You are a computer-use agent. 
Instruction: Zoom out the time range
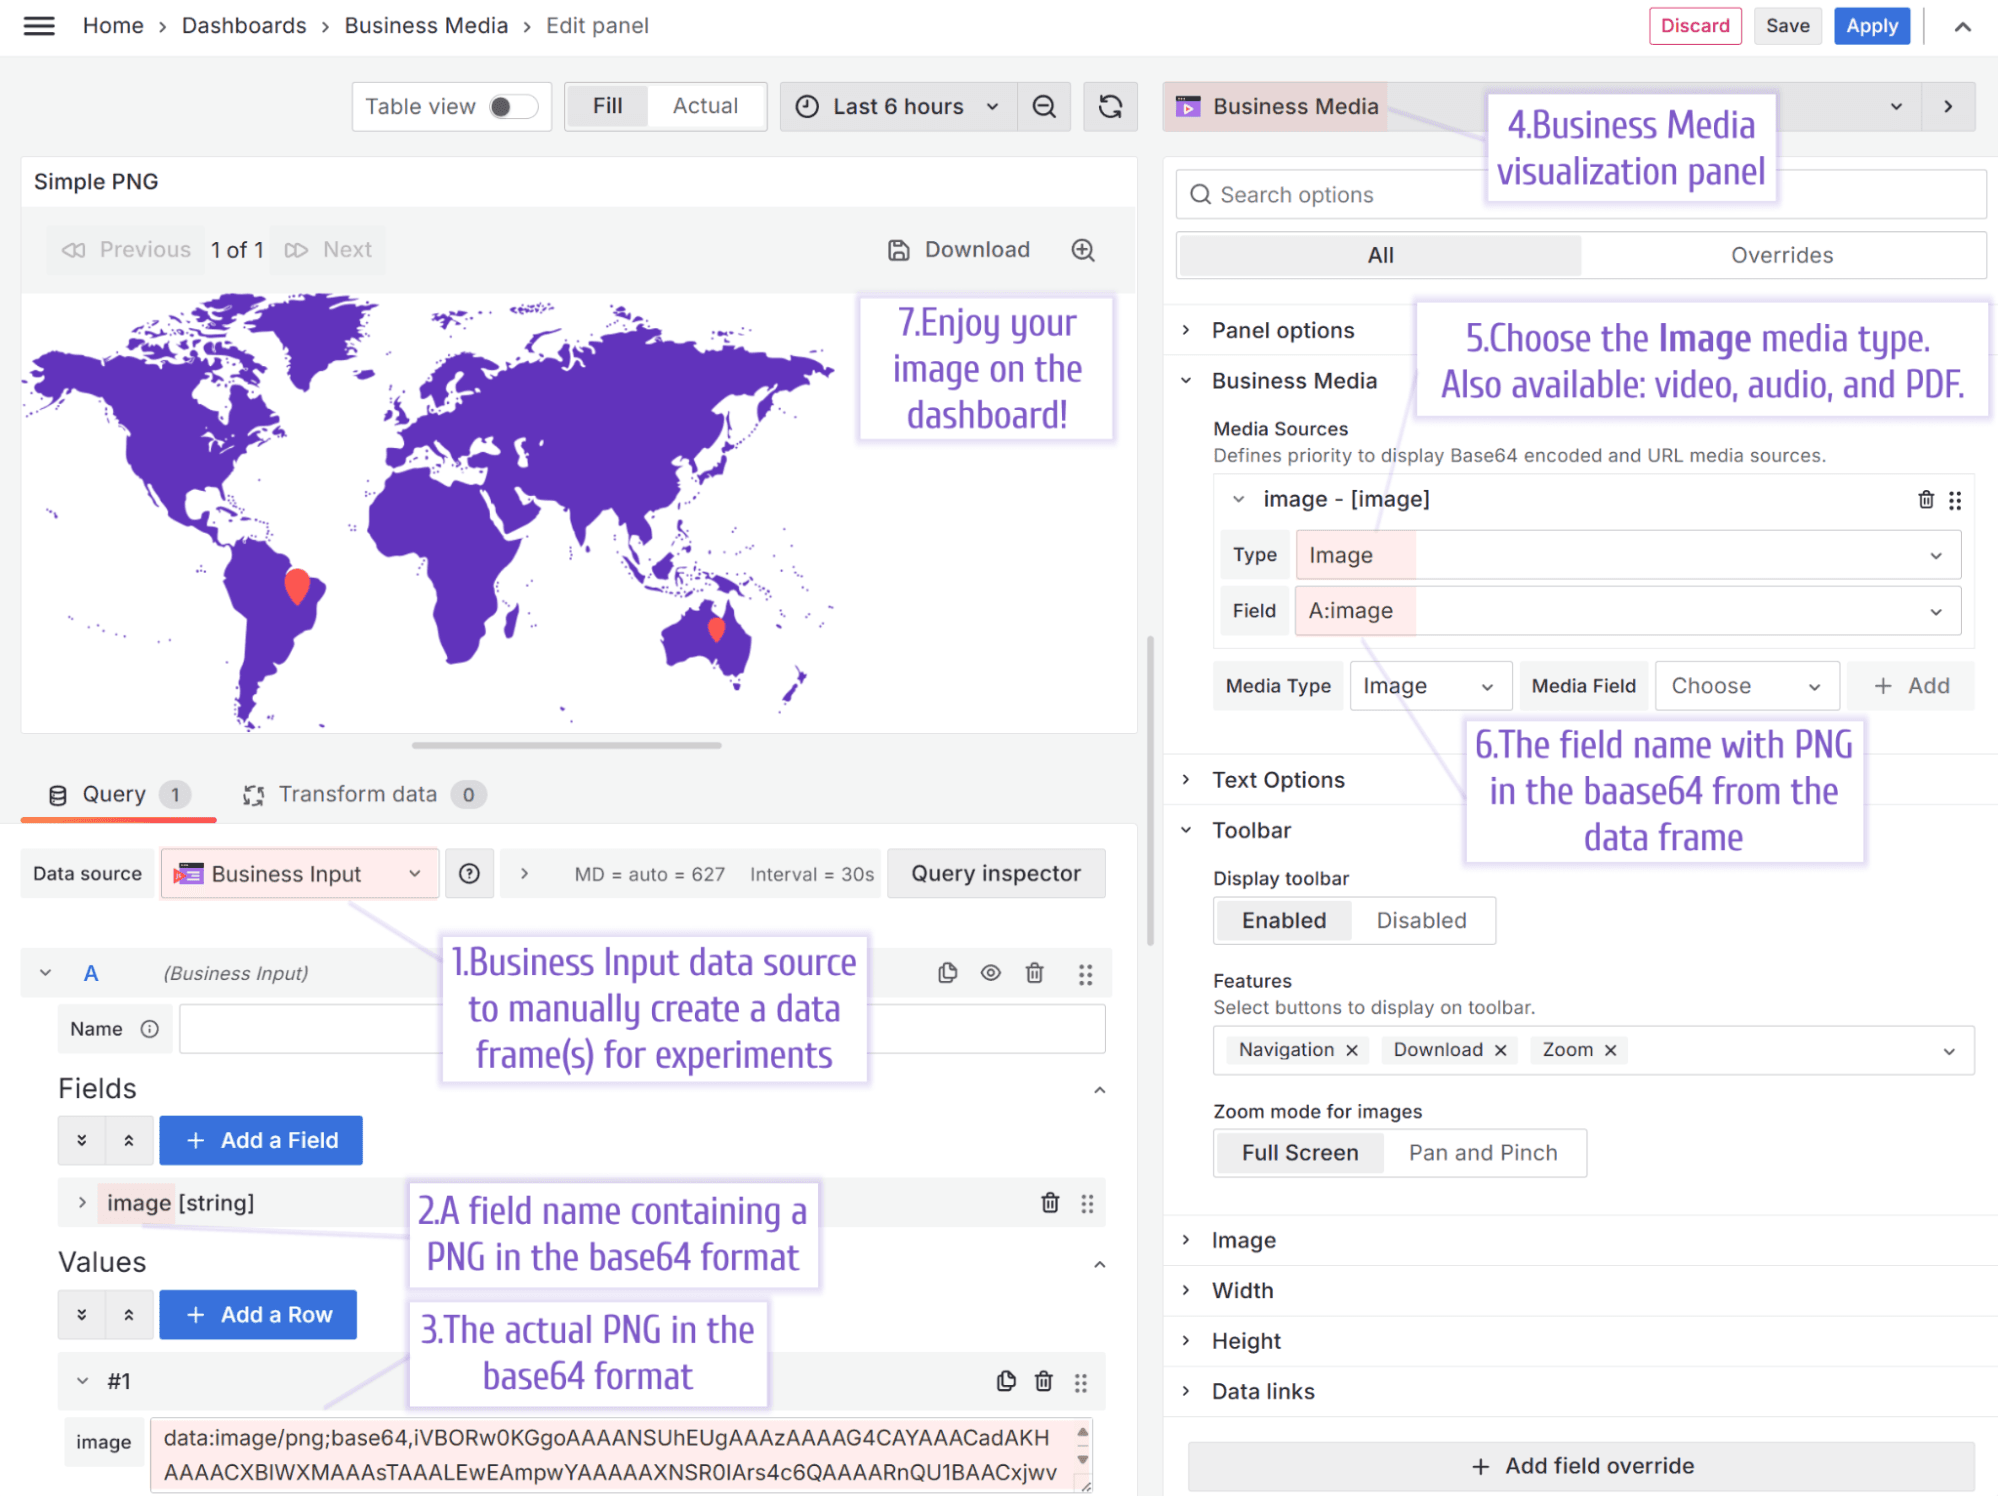[x=1044, y=106]
